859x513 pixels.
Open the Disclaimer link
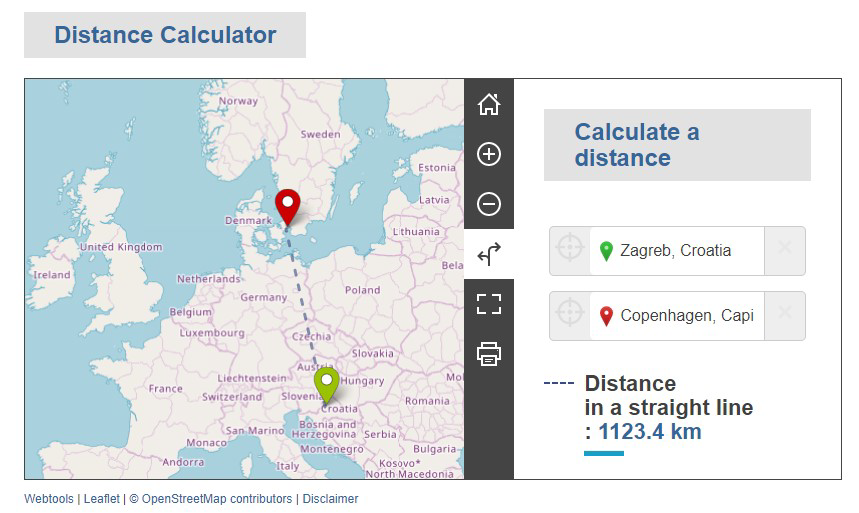330,499
